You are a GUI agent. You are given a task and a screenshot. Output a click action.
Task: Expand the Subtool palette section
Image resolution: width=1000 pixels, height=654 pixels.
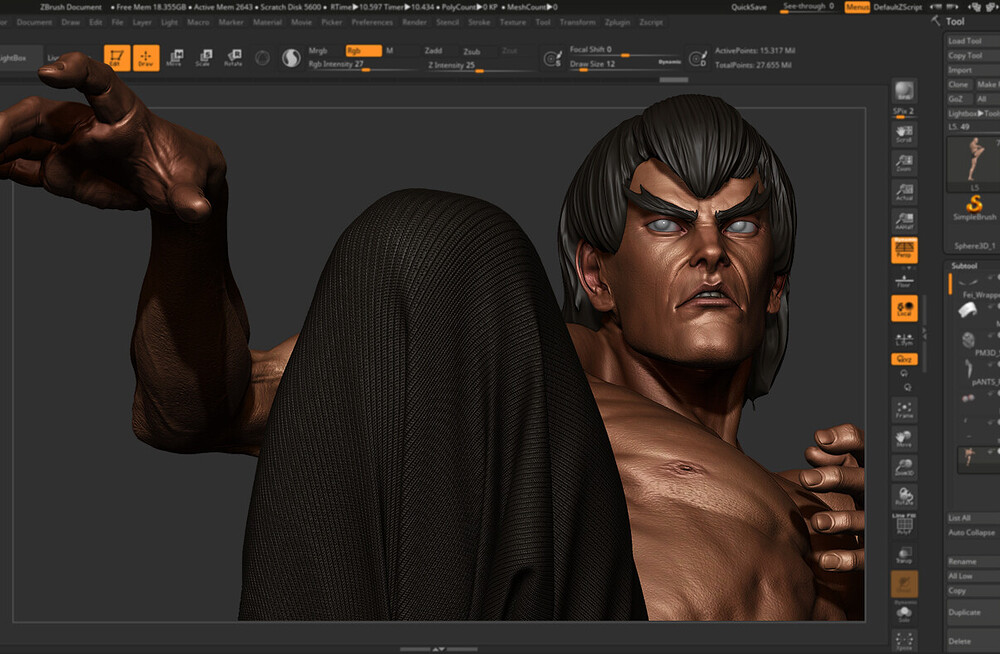point(964,265)
